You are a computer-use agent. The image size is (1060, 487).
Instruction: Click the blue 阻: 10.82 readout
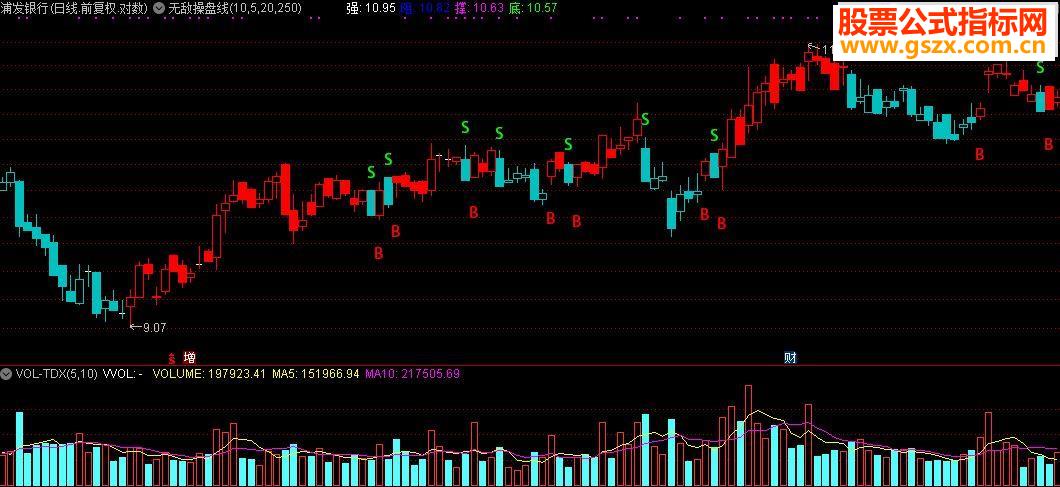click(x=426, y=9)
